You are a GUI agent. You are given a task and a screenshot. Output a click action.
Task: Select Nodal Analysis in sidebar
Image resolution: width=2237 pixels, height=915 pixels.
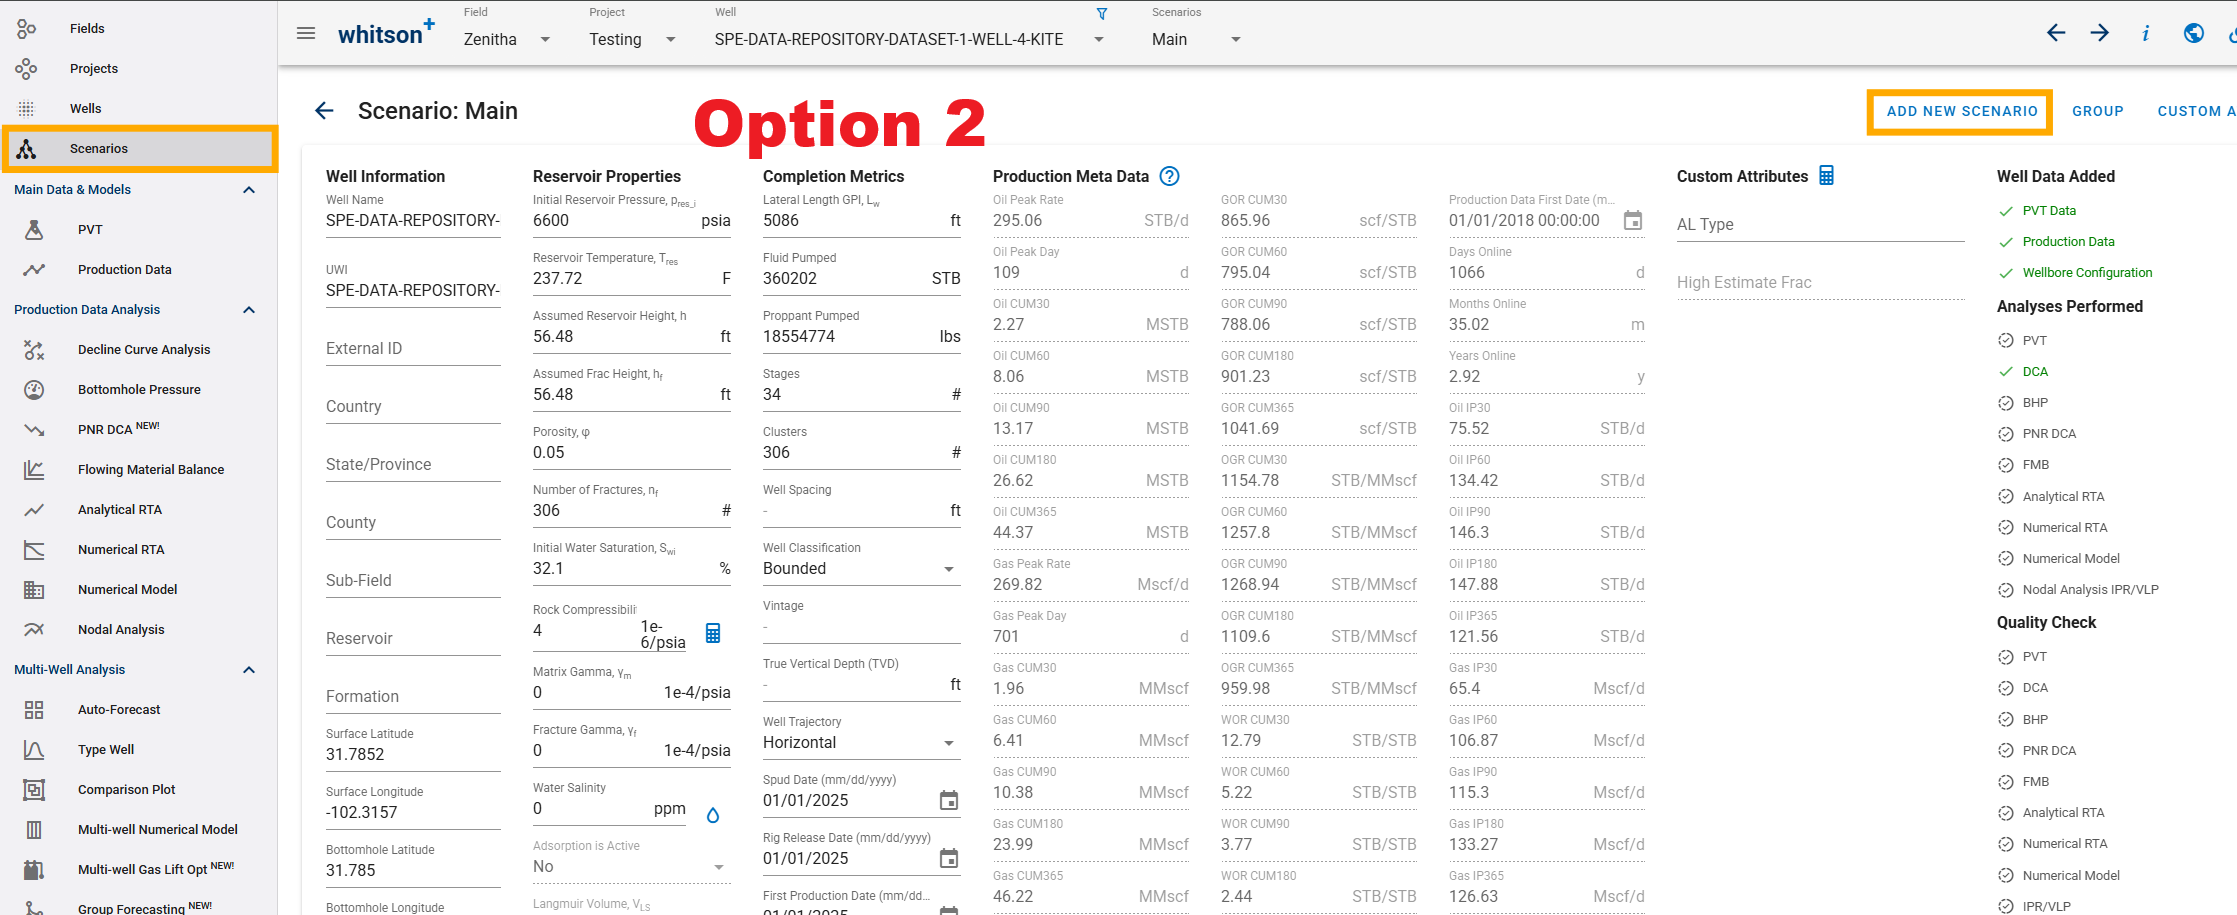click(121, 630)
